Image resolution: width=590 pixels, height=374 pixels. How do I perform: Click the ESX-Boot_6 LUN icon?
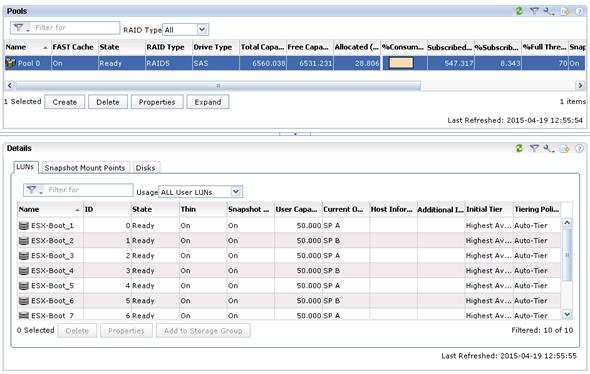pos(24,301)
